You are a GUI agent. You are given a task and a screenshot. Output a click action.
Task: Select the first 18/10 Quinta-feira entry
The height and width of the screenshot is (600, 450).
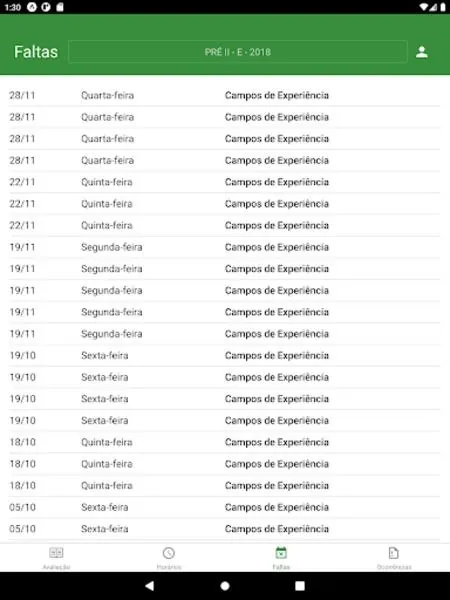point(224,442)
